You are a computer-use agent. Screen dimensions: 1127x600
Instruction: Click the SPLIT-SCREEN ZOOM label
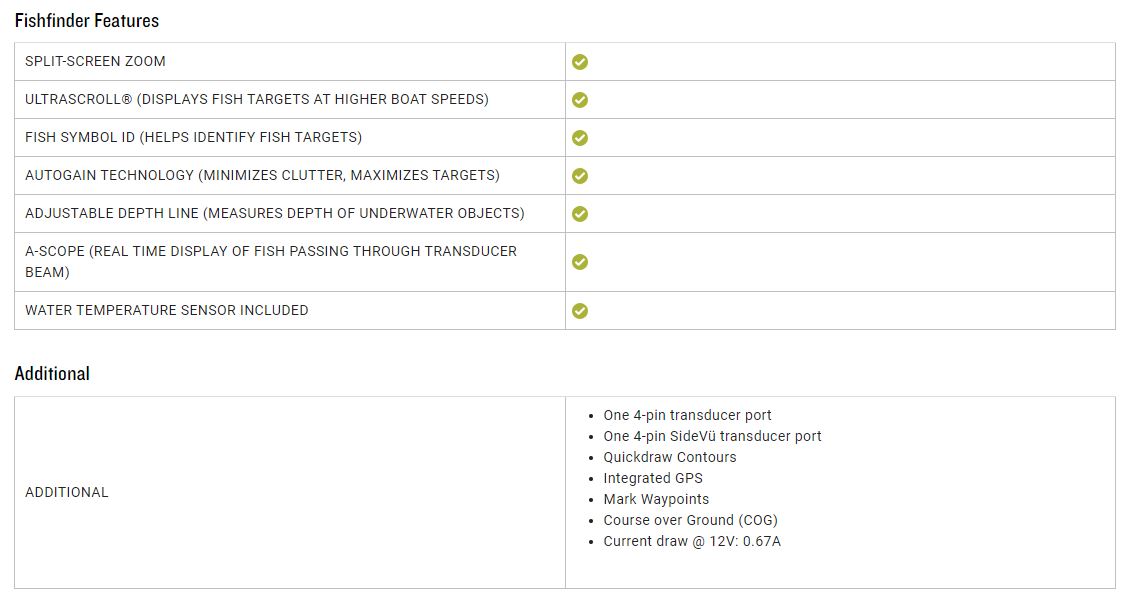(x=95, y=61)
